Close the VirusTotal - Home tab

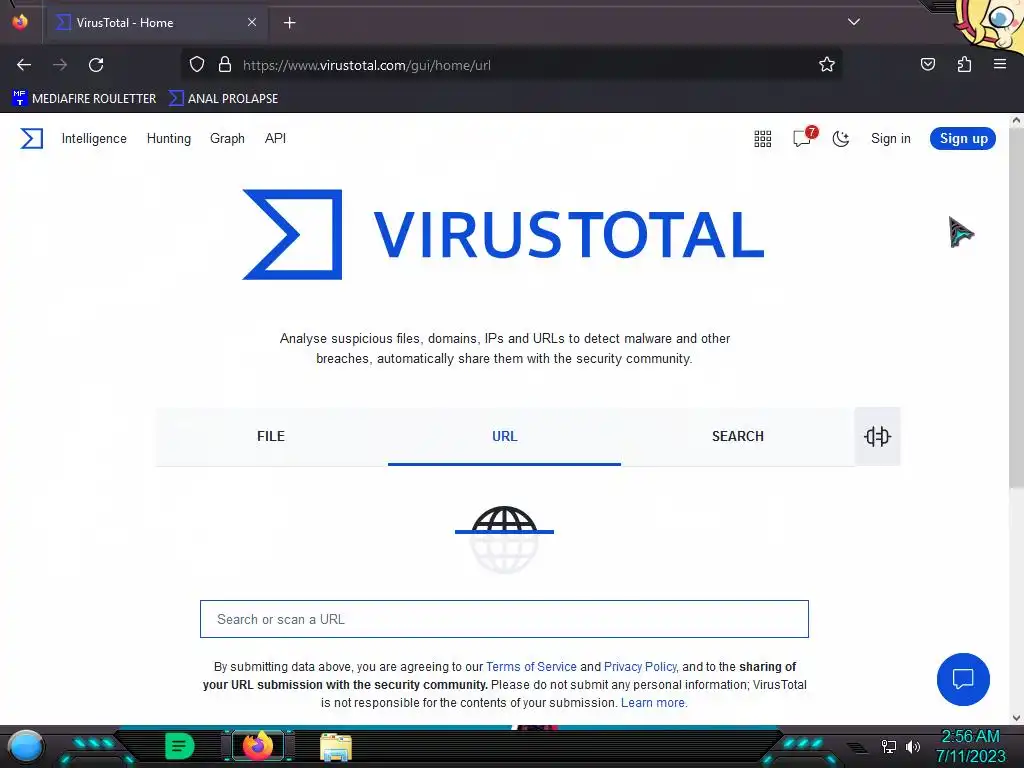point(252,22)
